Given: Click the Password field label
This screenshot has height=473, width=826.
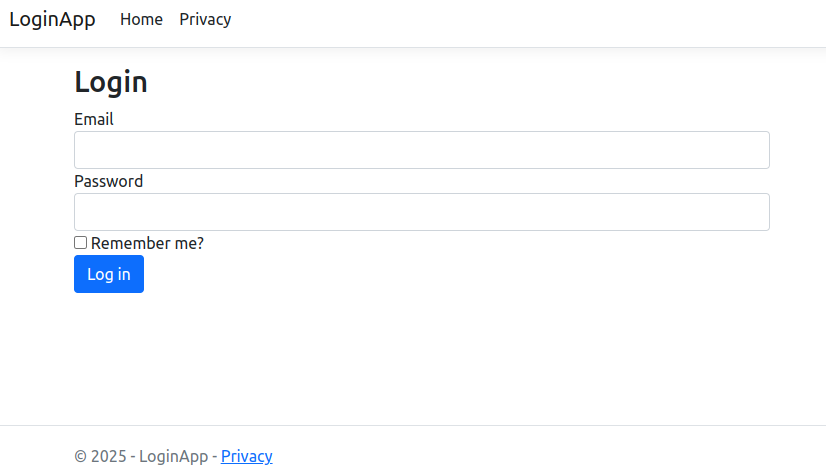Looking at the screenshot, I should coord(108,182).
